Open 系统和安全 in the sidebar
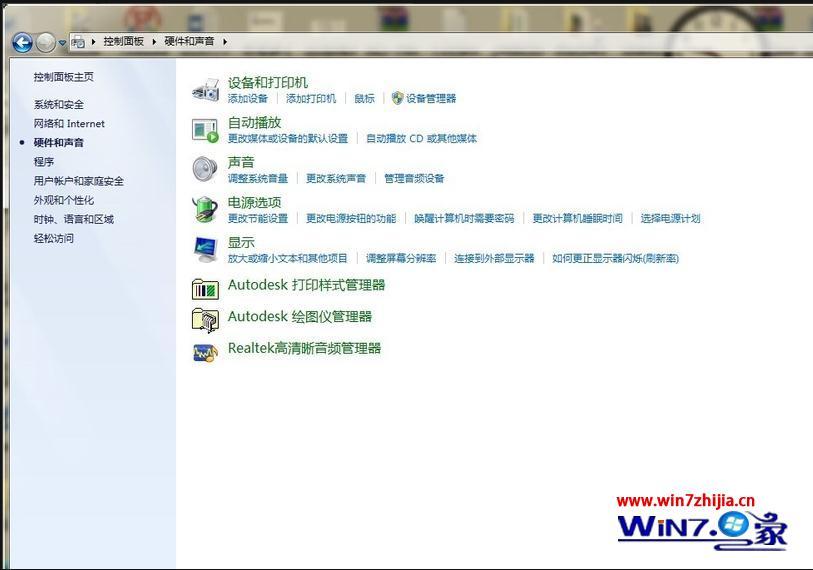This screenshot has height=570, width=813. coord(59,104)
